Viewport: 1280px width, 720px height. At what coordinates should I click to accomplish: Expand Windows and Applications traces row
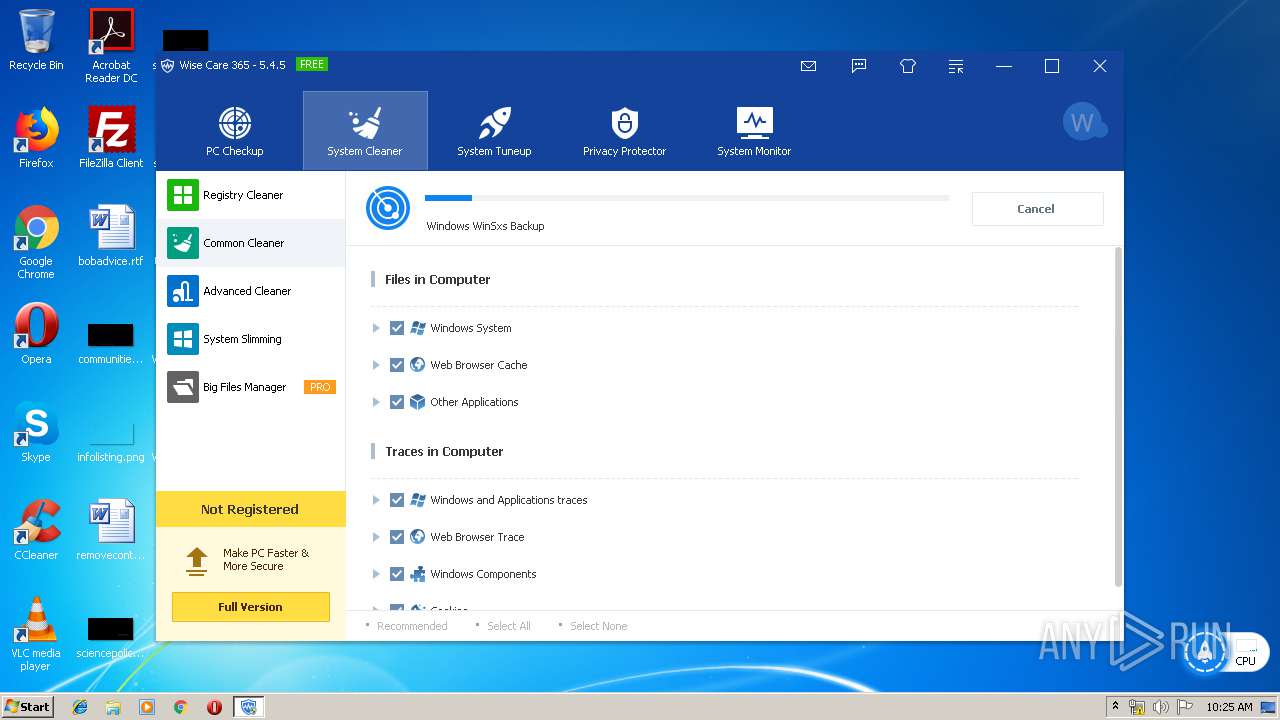pyautogui.click(x=376, y=500)
